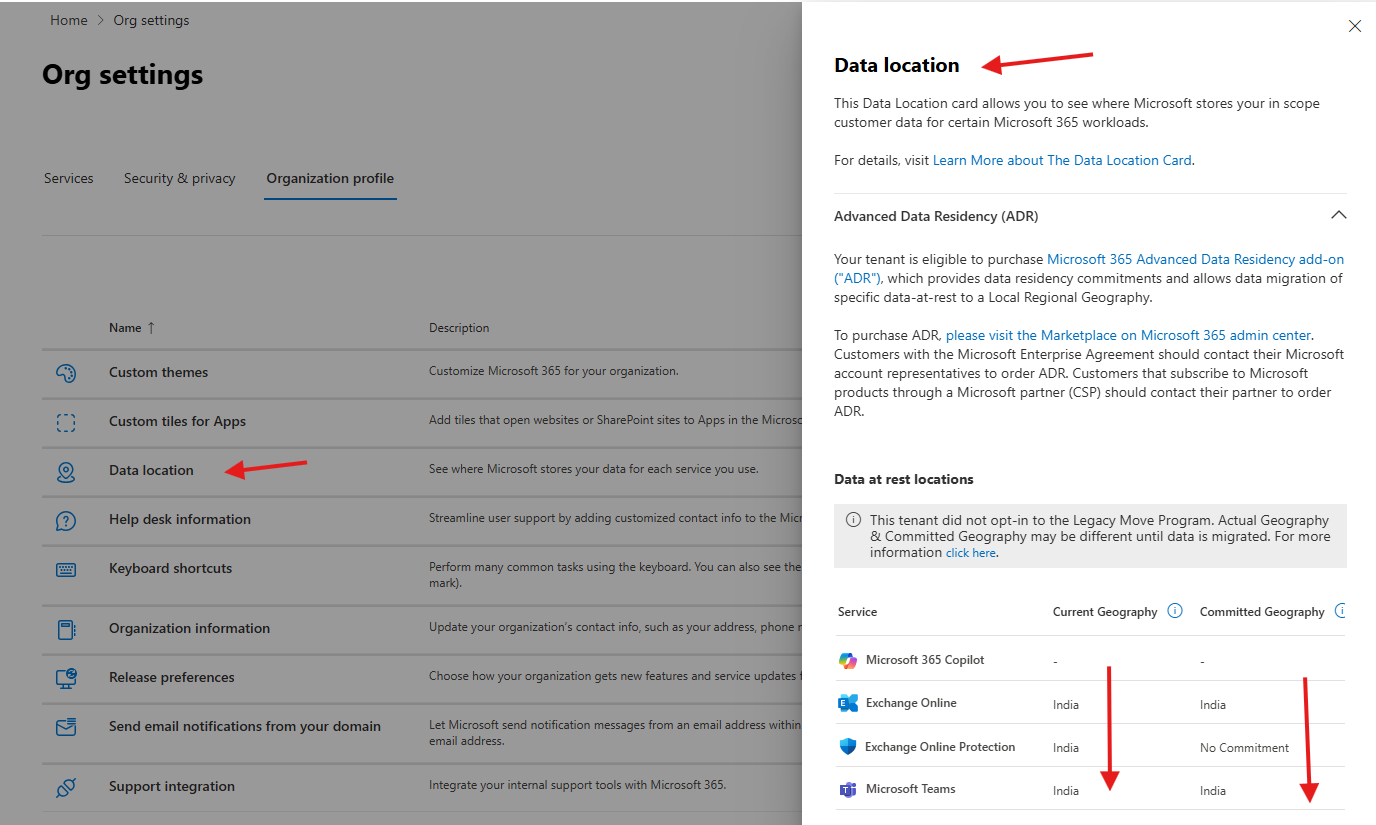This screenshot has width=1376, height=825.
Task: Click the Send email notifications envelope icon
Action: click(x=66, y=727)
